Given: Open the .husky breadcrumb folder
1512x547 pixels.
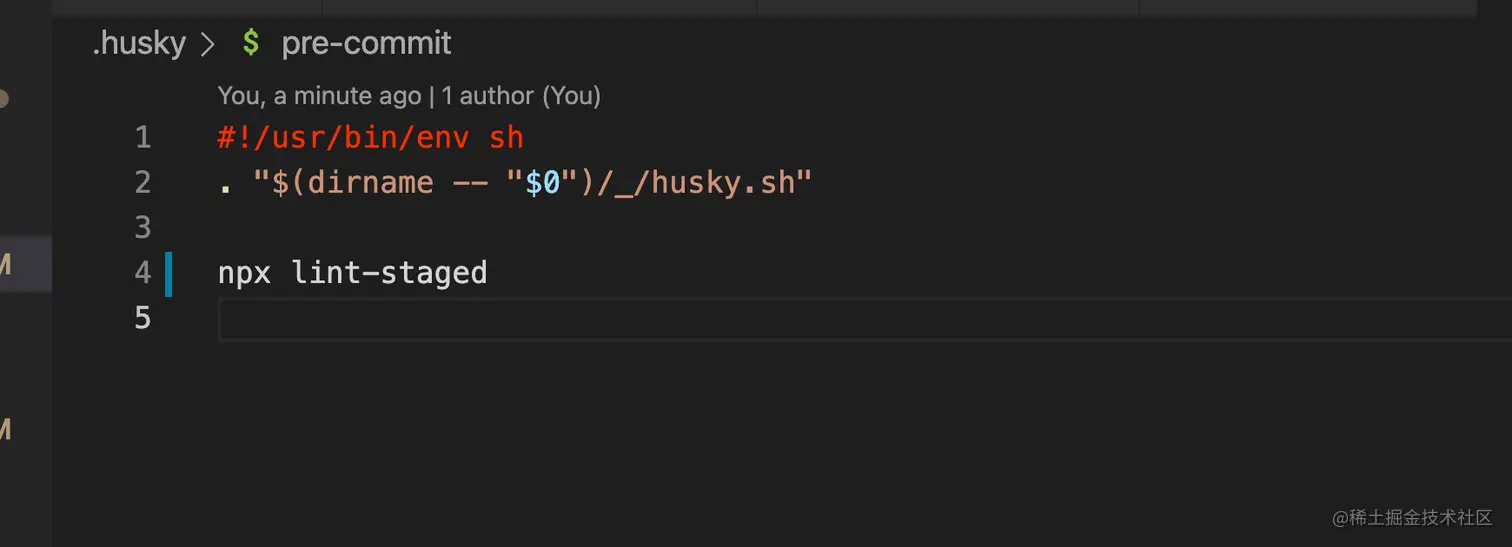Looking at the screenshot, I should pos(139,43).
